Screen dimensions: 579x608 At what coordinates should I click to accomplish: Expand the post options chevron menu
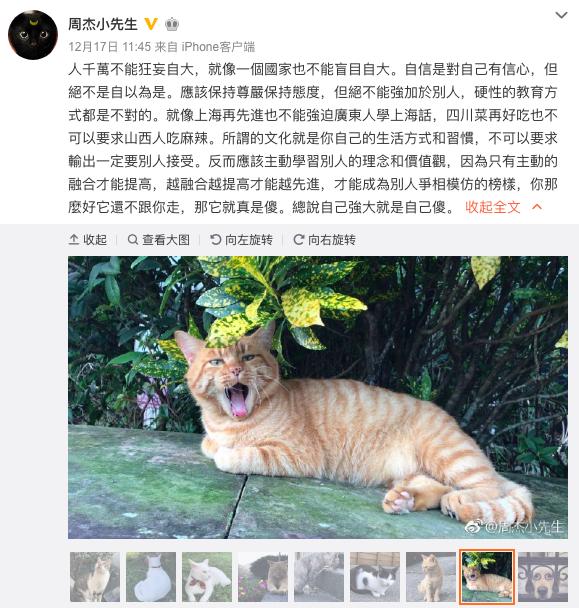coord(561,15)
